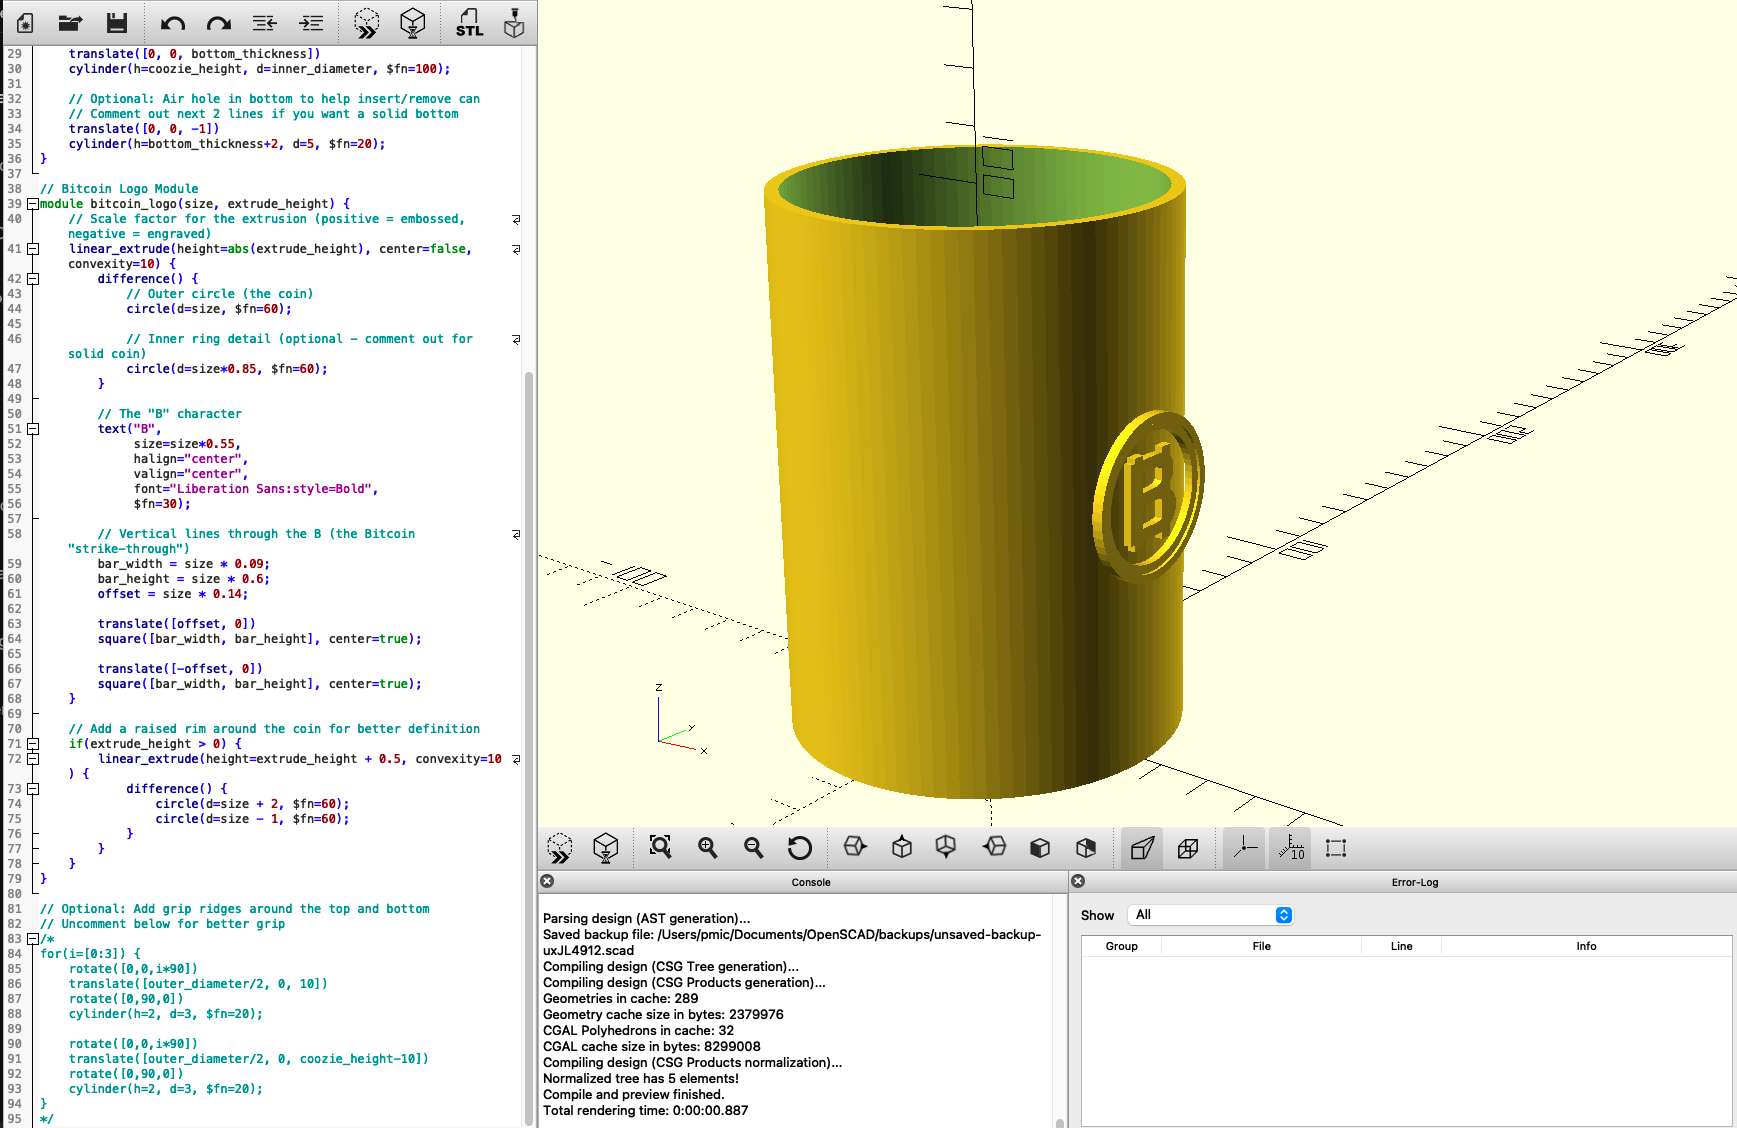Viewport: 1737px width, 1128px height.
Task: Open the Show filter dropdown set to All
Action: pos(1211,915)
